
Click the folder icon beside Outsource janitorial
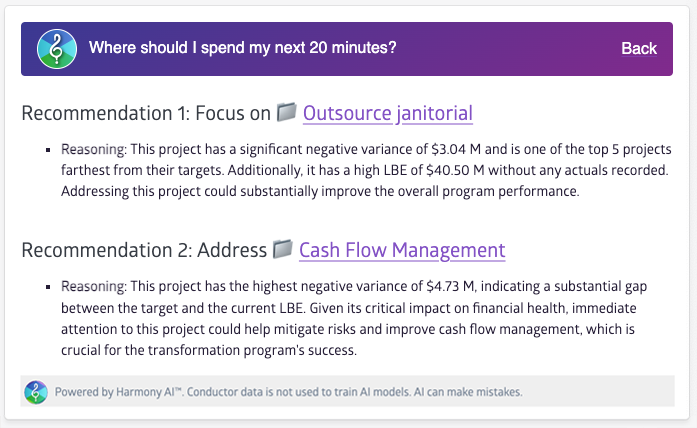[x=287, y=112]
